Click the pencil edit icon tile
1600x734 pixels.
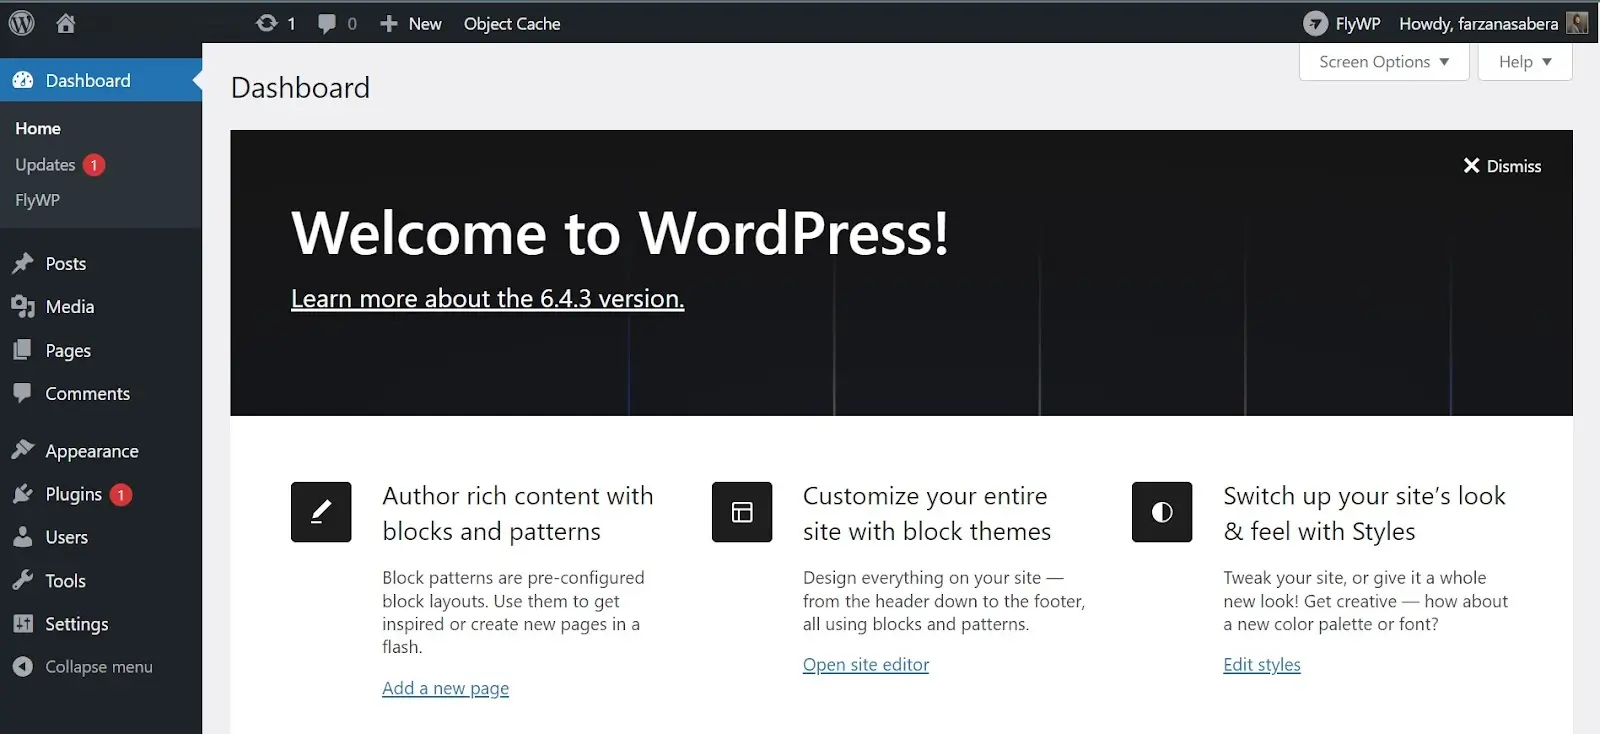point(321,512)
